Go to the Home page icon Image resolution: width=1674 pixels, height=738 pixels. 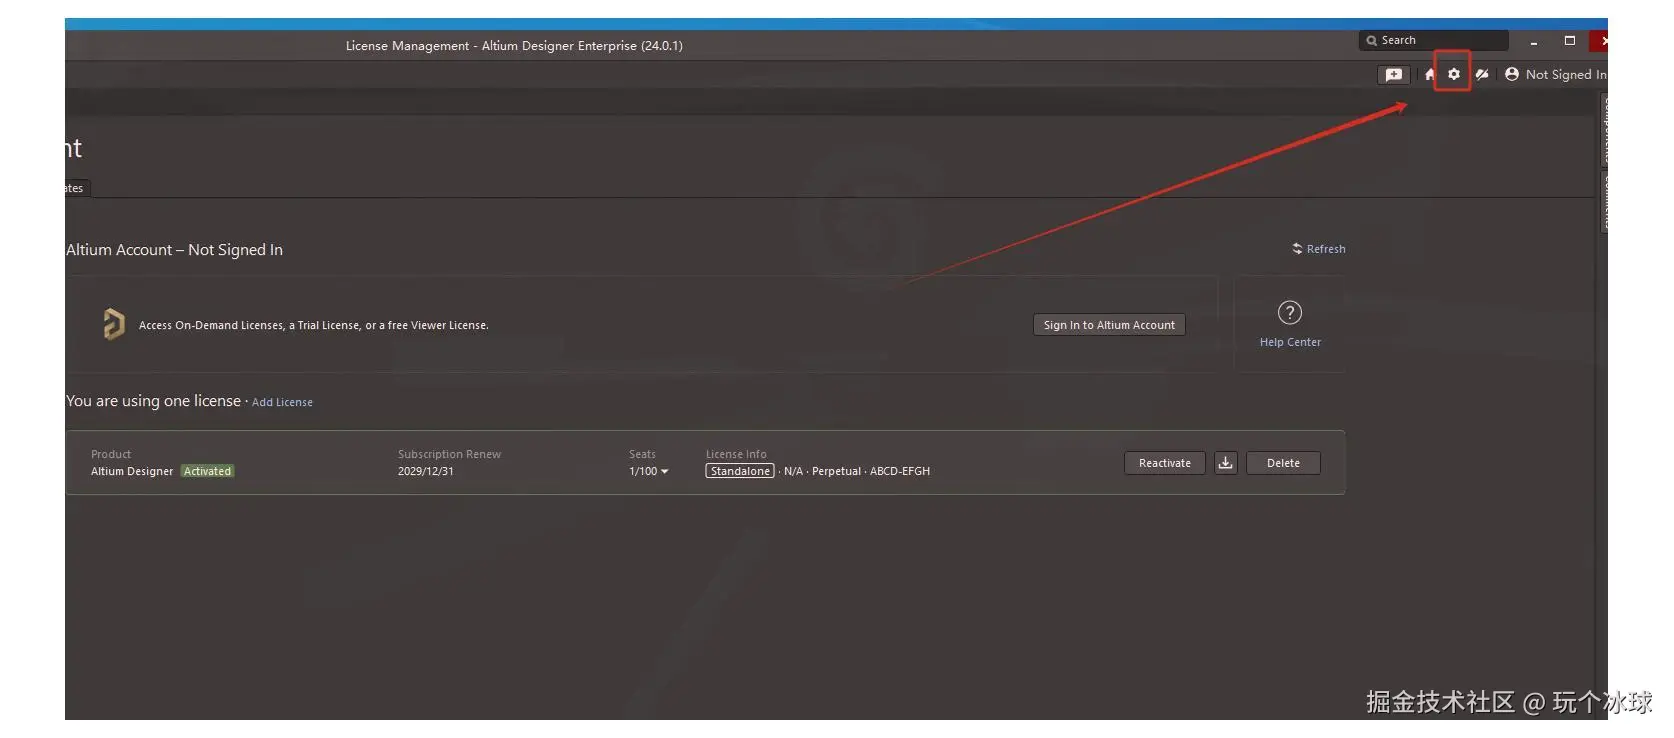[x=1429, y=74]
